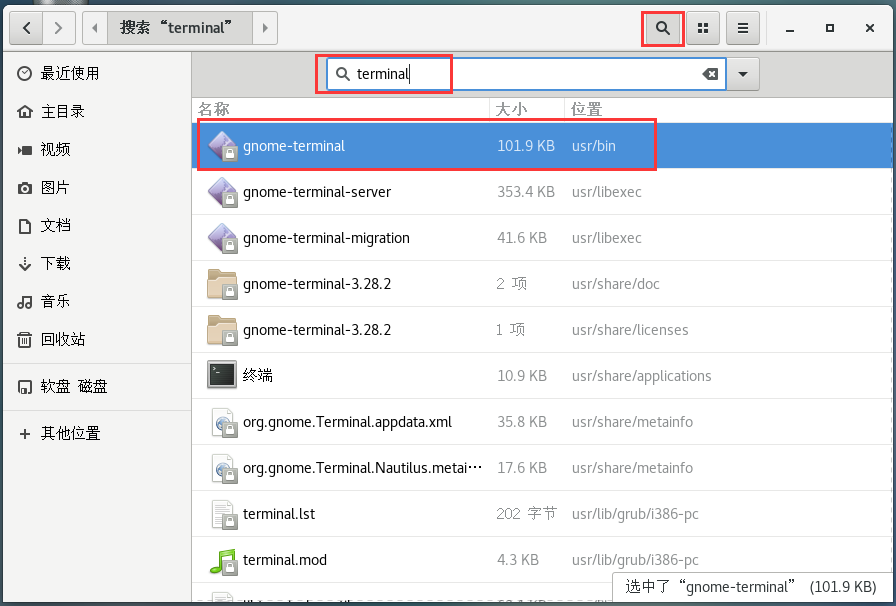Open the hamburger menu button

click(x=743, y=28)
